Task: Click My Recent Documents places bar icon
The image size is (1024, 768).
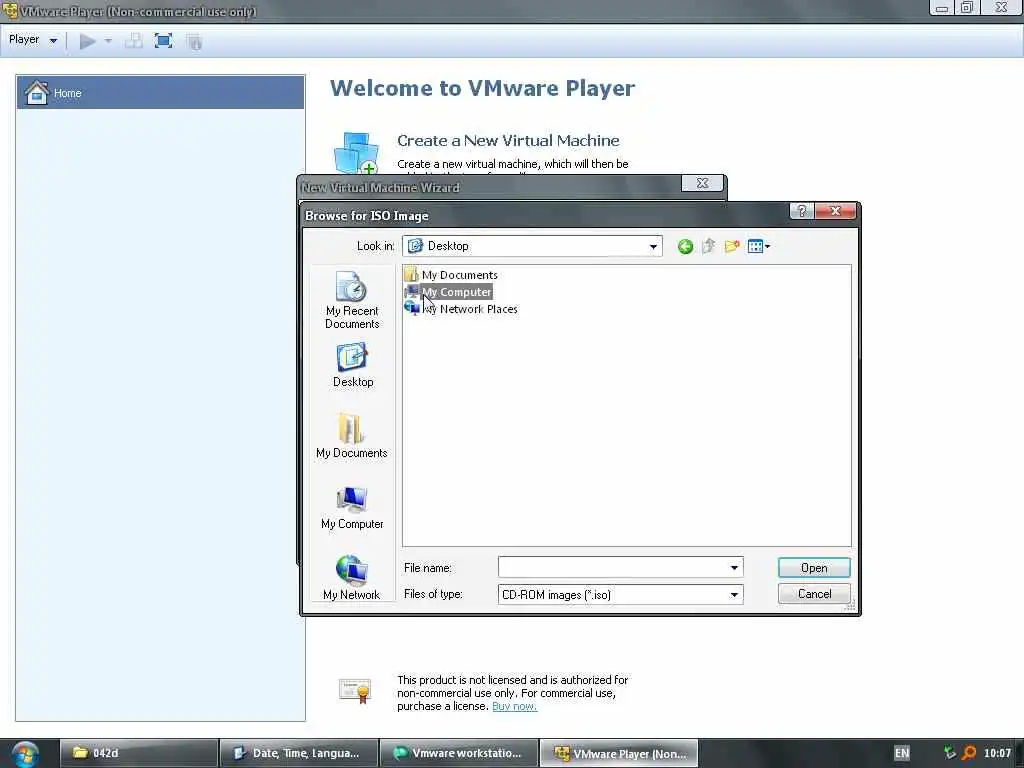Action: point(352,300)
